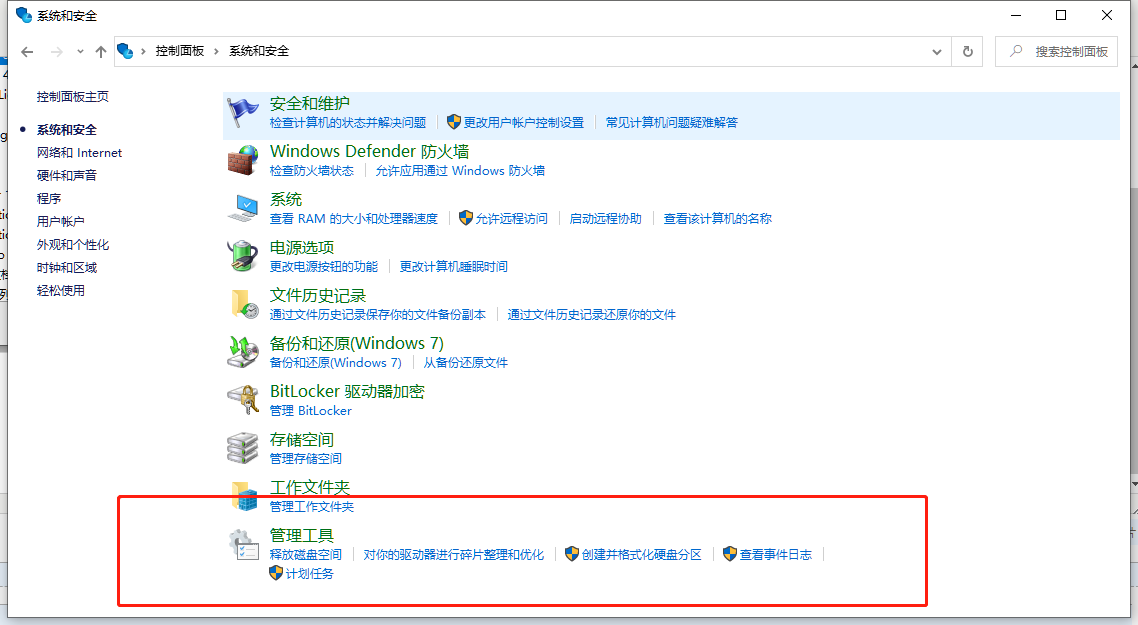
Task: Open 对你的驱动器进行碎片整理和优化
Action: [x=454, y=555]
